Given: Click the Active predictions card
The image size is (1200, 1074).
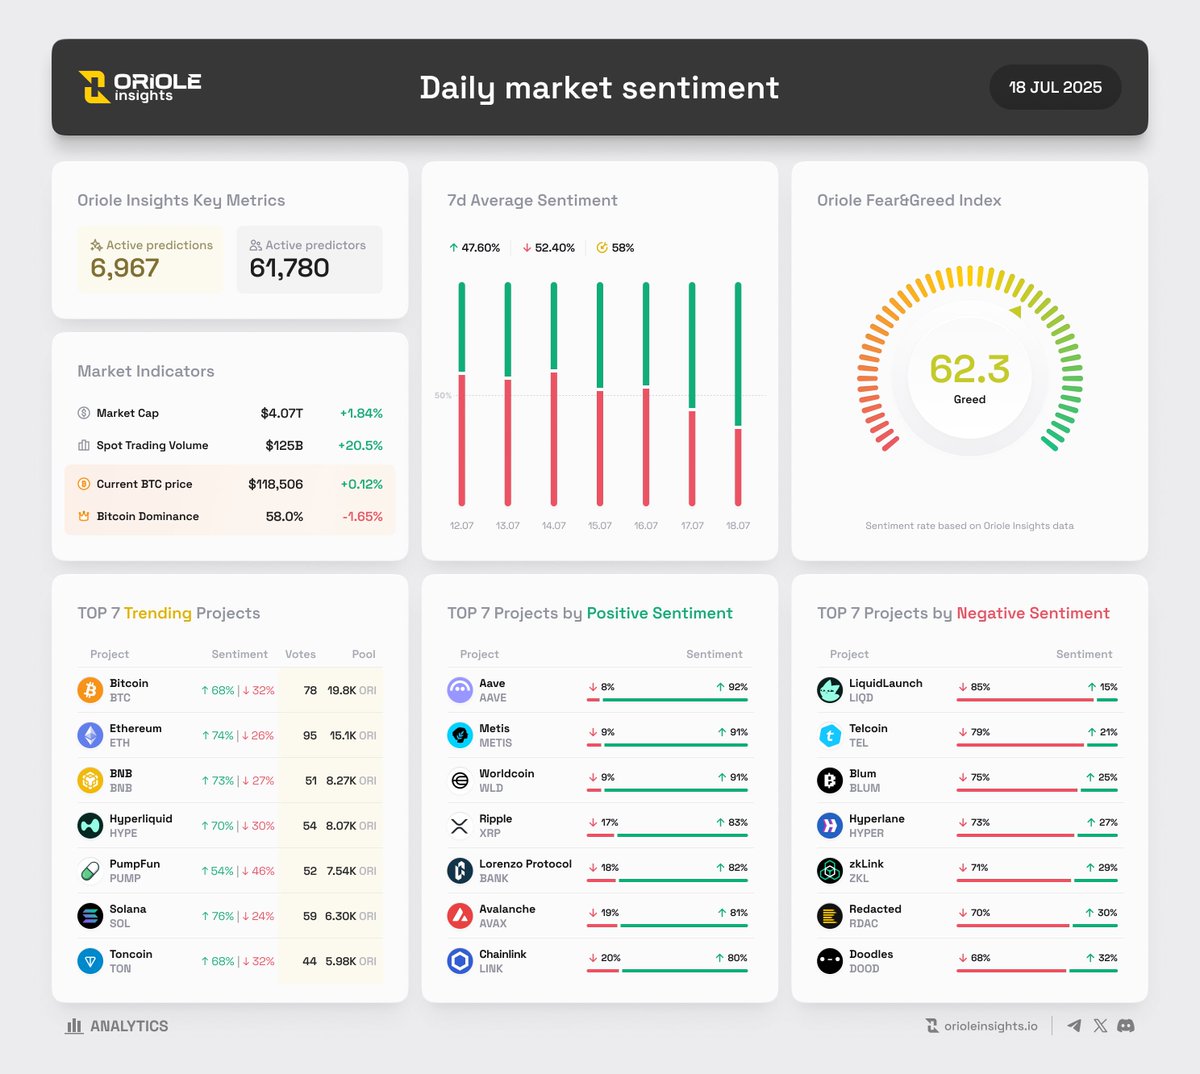Looking at the screenshot, I should pos(150,259).
